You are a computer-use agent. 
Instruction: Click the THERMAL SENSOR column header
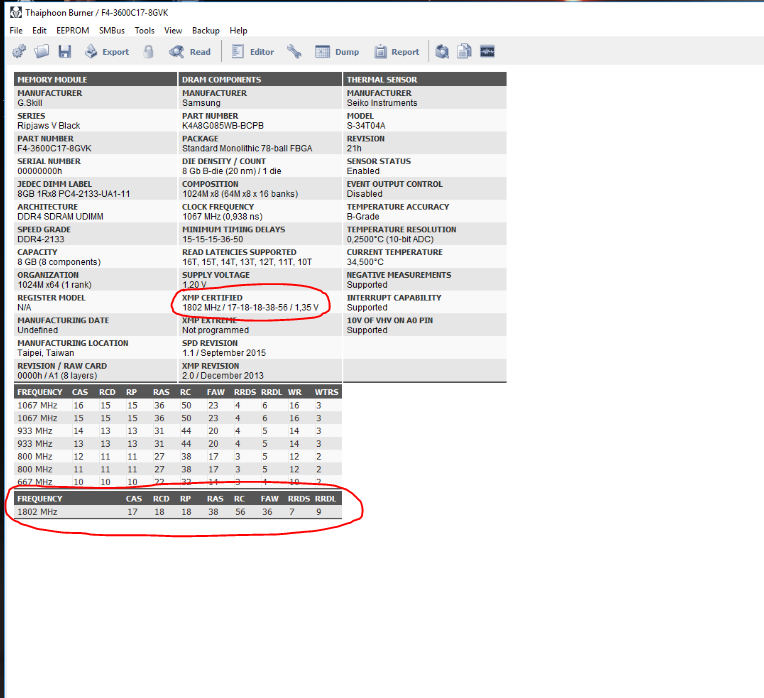pyautogui.click(x=425, y=79)
